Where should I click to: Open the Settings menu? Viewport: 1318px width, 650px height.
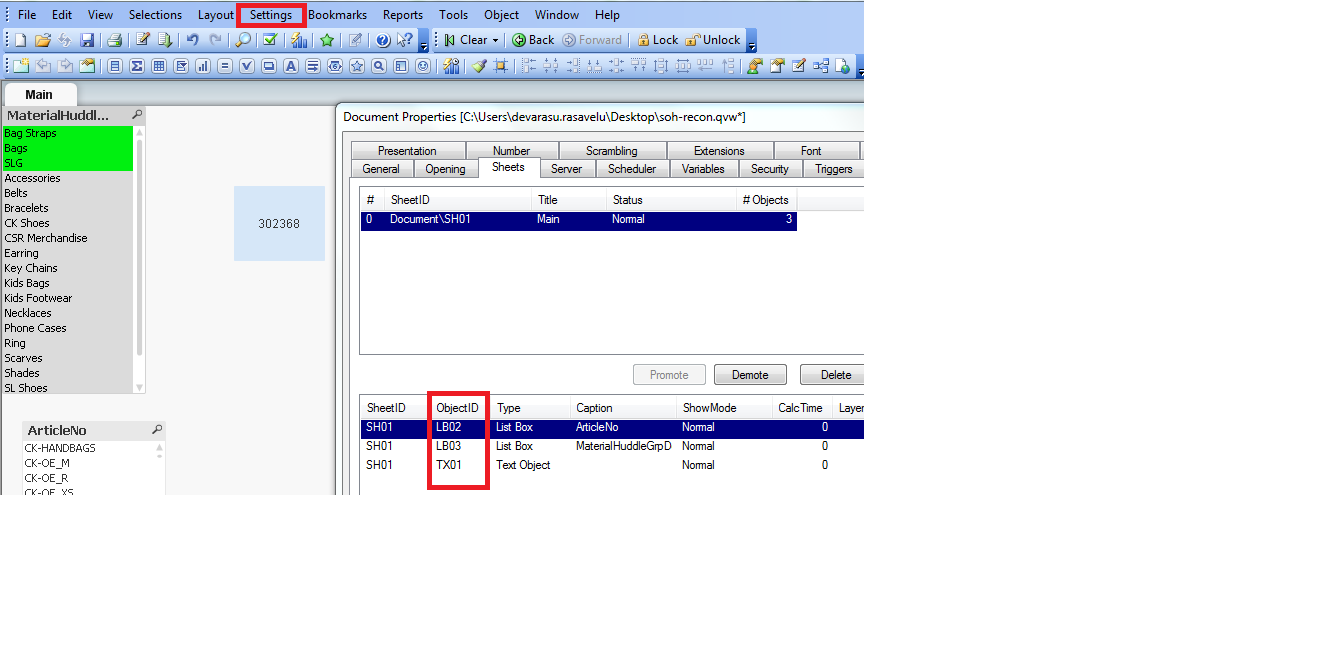point(271,15)
